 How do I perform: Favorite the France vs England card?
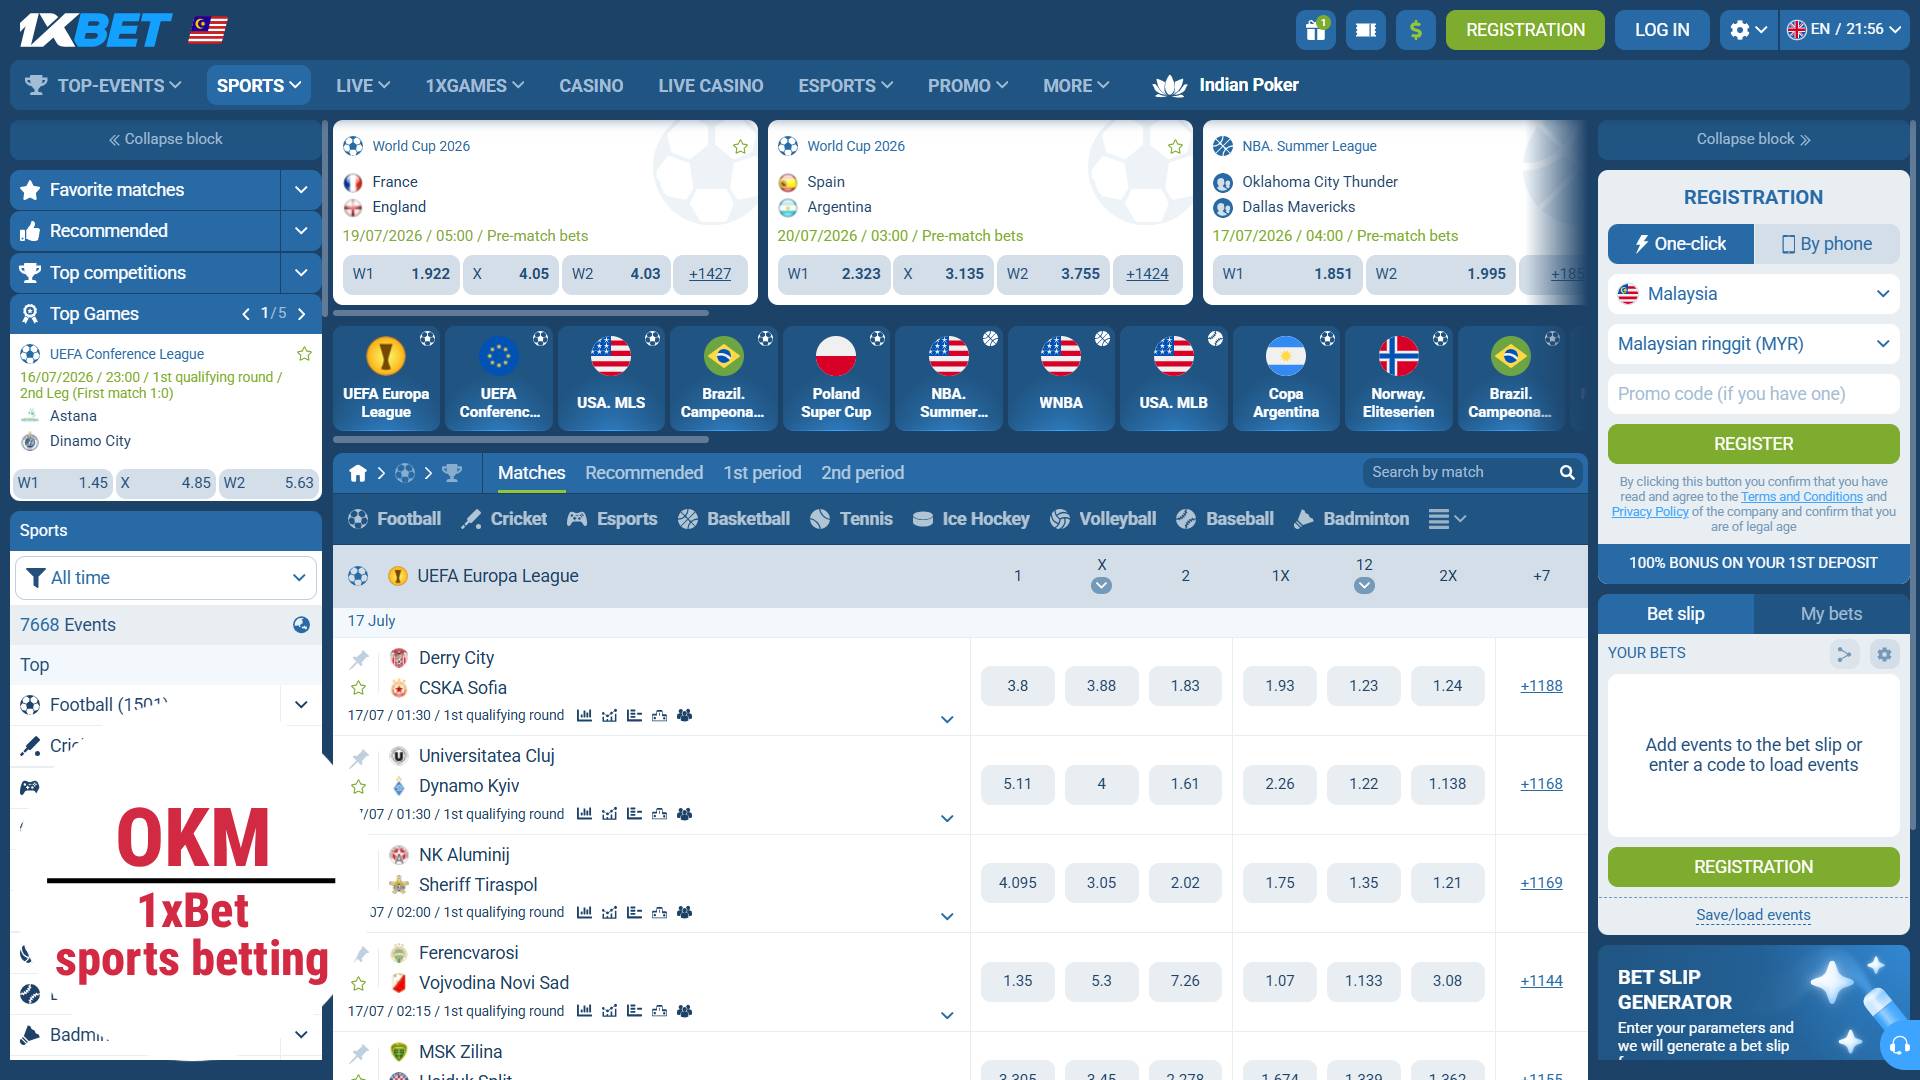tap(740, 147)
